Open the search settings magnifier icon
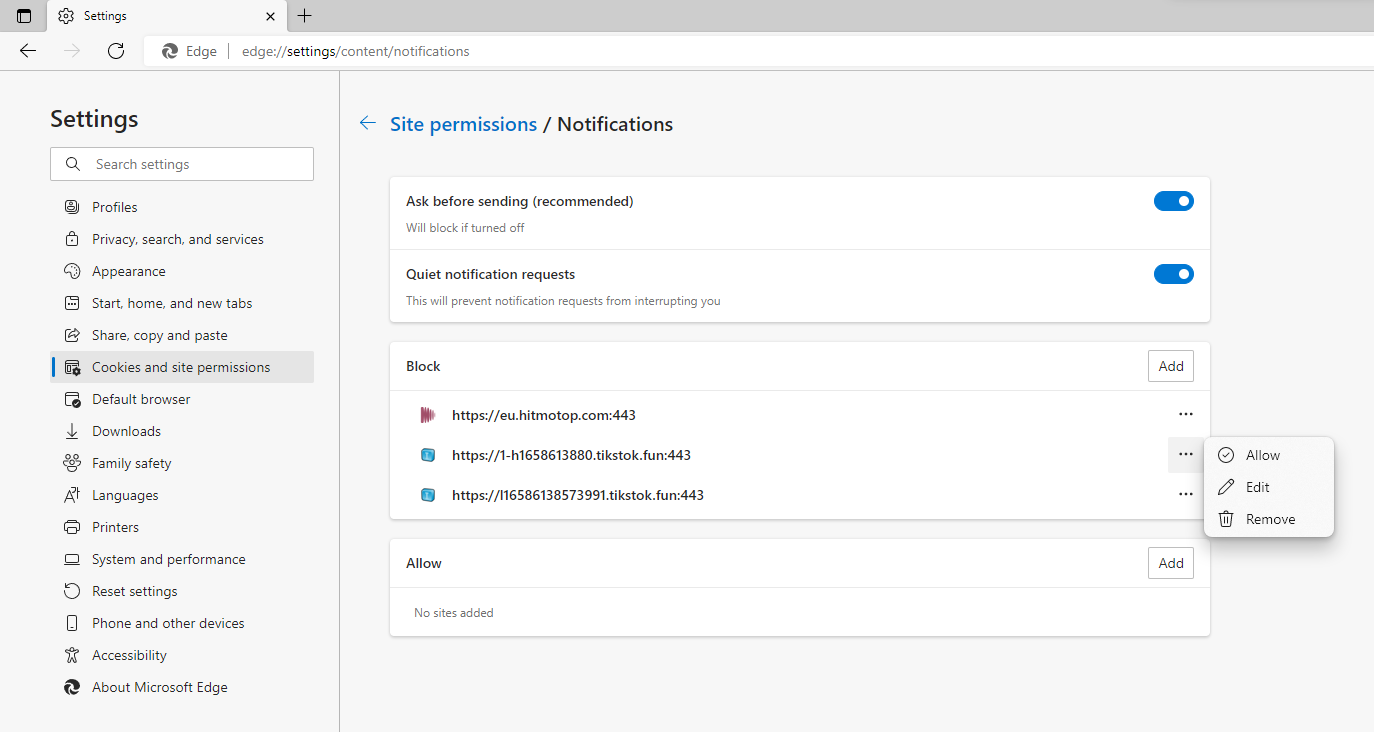This screenshot has height=732, width=1374. pyautogui.click(x=72, y=163)
